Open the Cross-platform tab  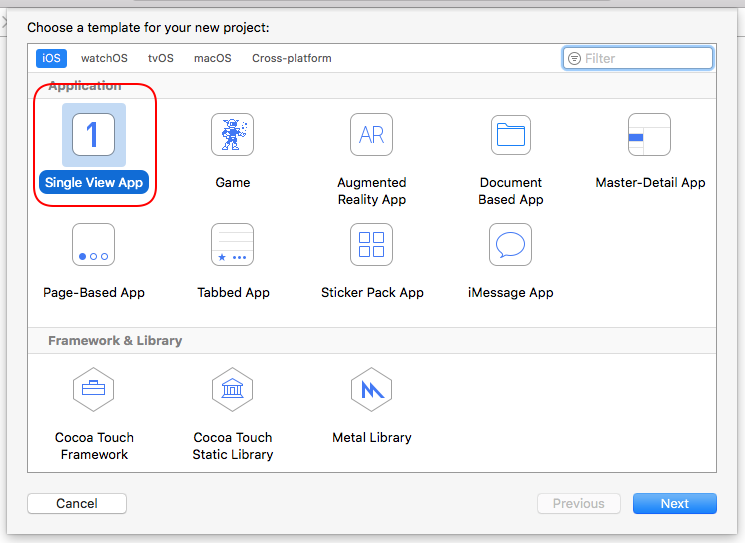[x=291, y=58]
